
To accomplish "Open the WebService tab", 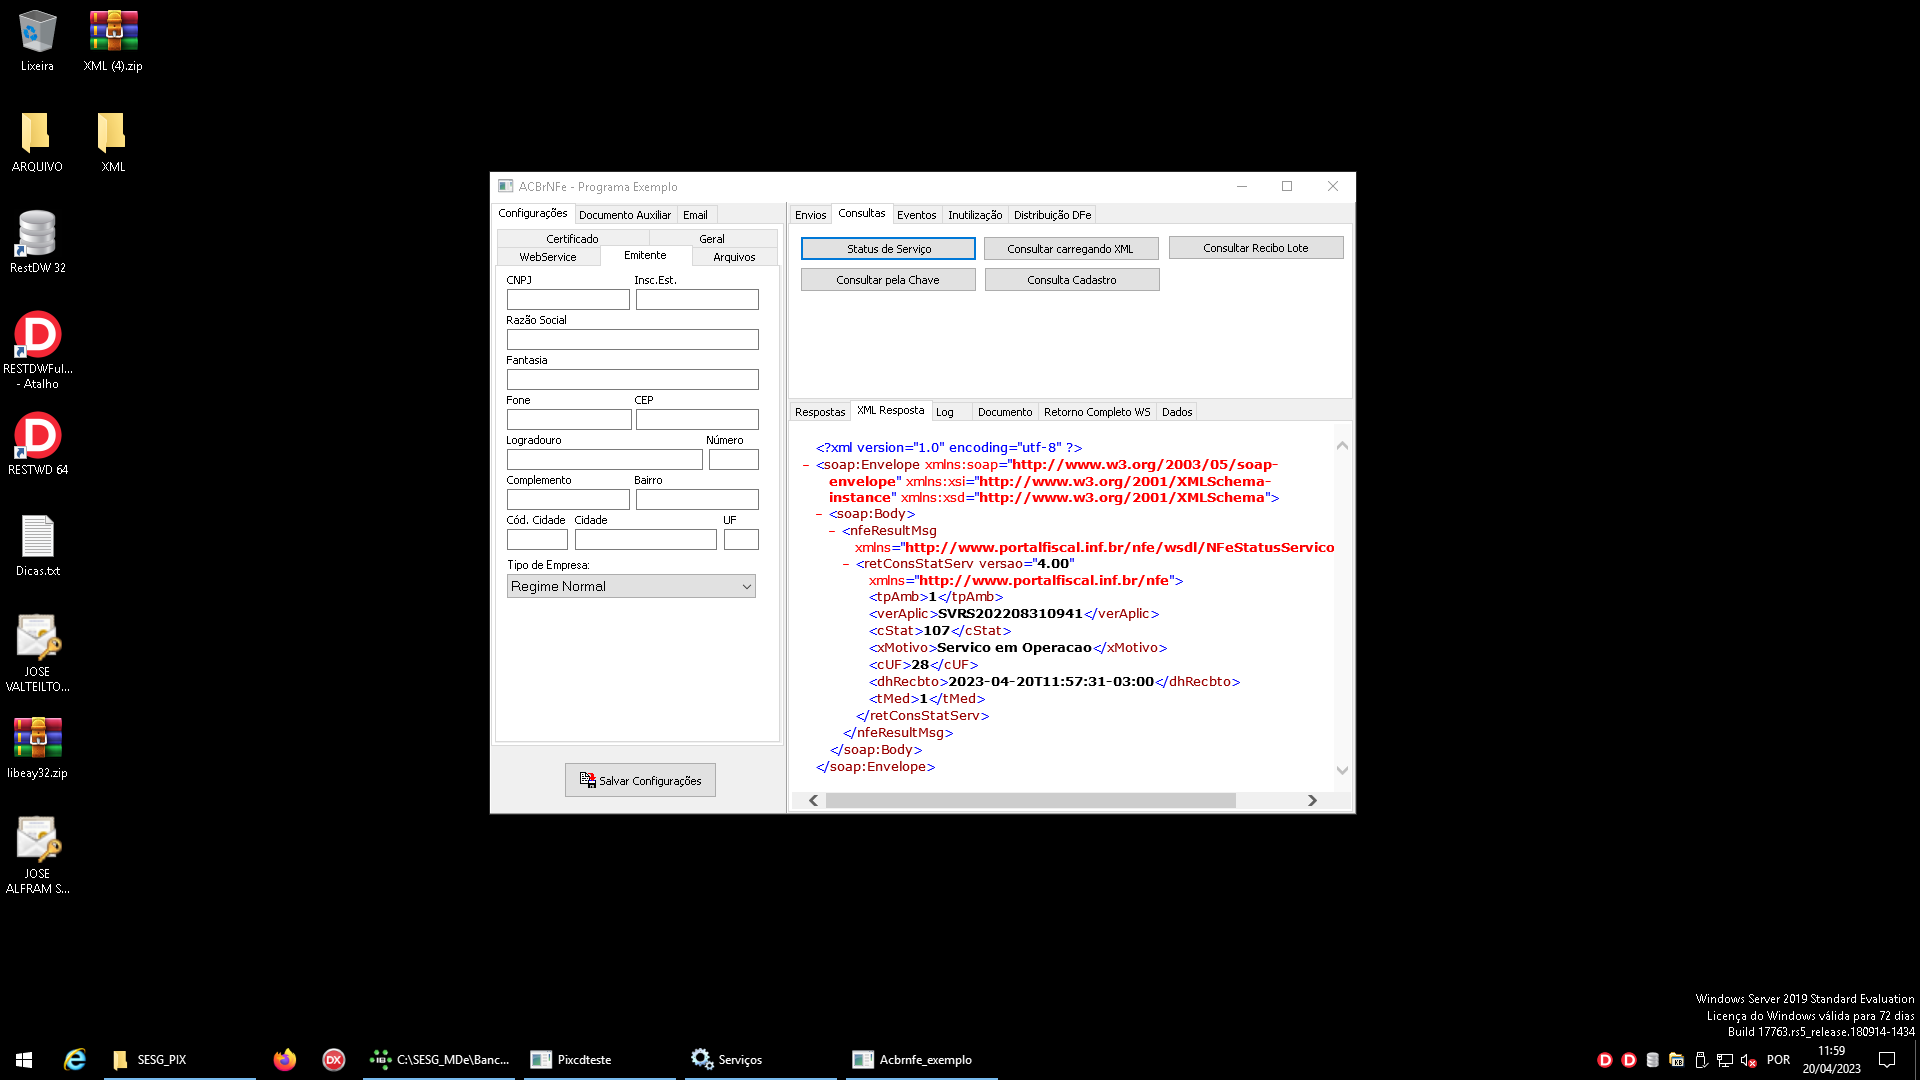I will (548, 257).
